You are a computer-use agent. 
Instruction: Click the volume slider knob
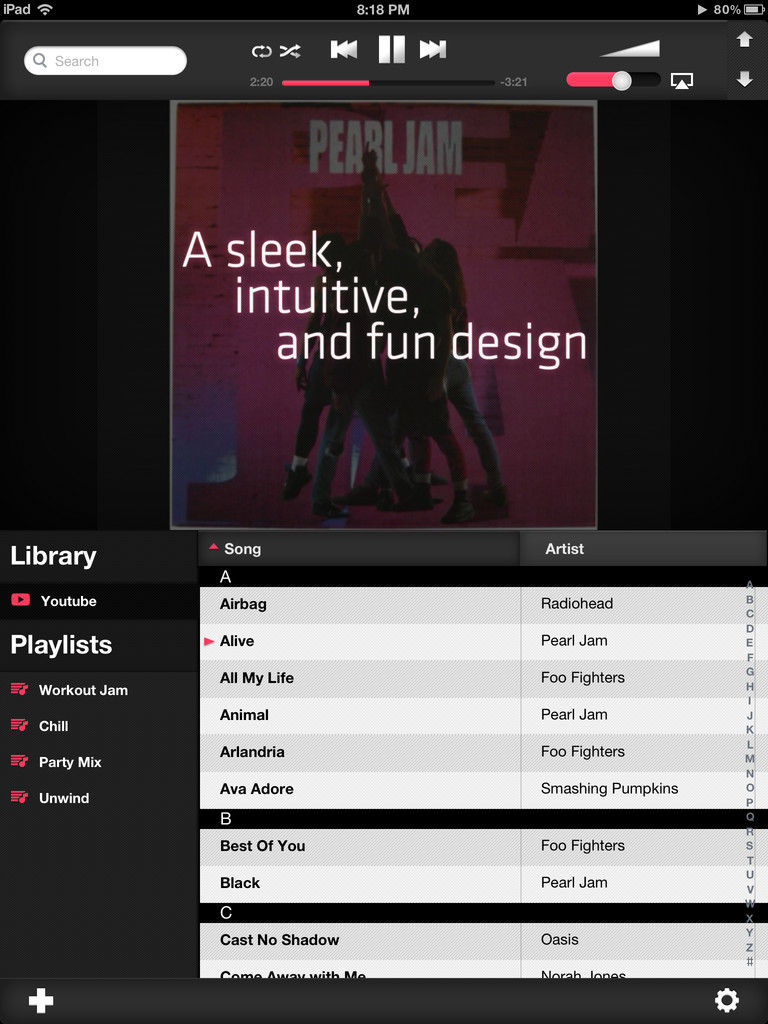(x=622, y=80)
